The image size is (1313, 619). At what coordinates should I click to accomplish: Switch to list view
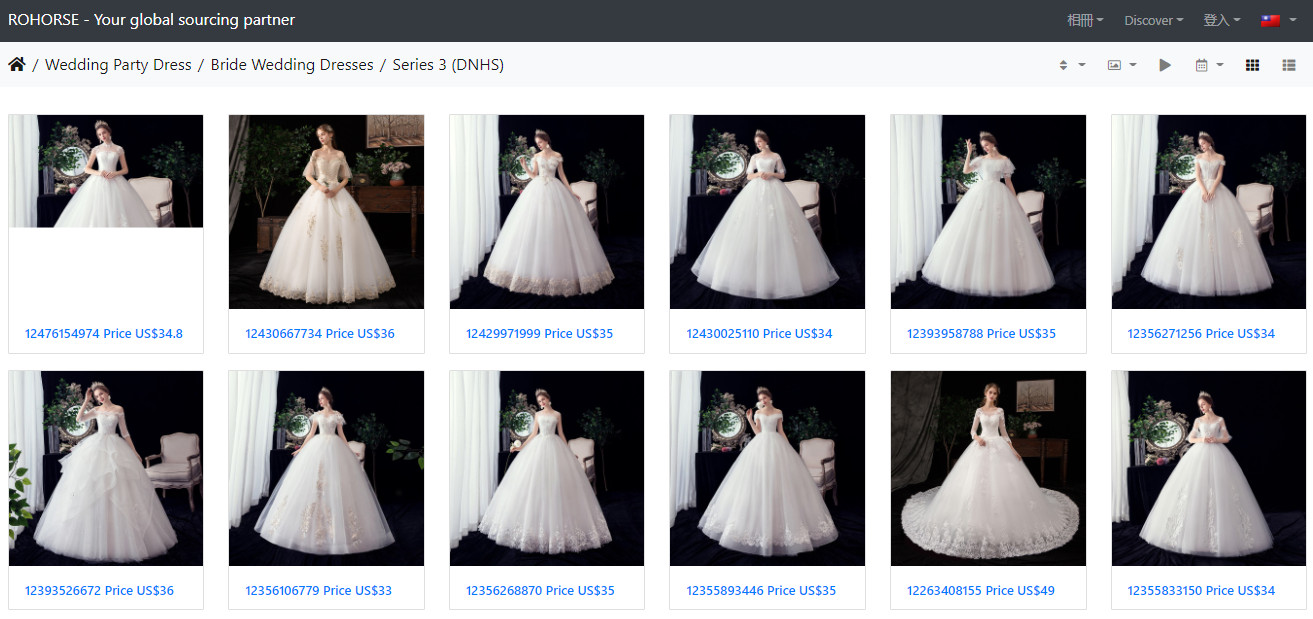(1289, 65)
